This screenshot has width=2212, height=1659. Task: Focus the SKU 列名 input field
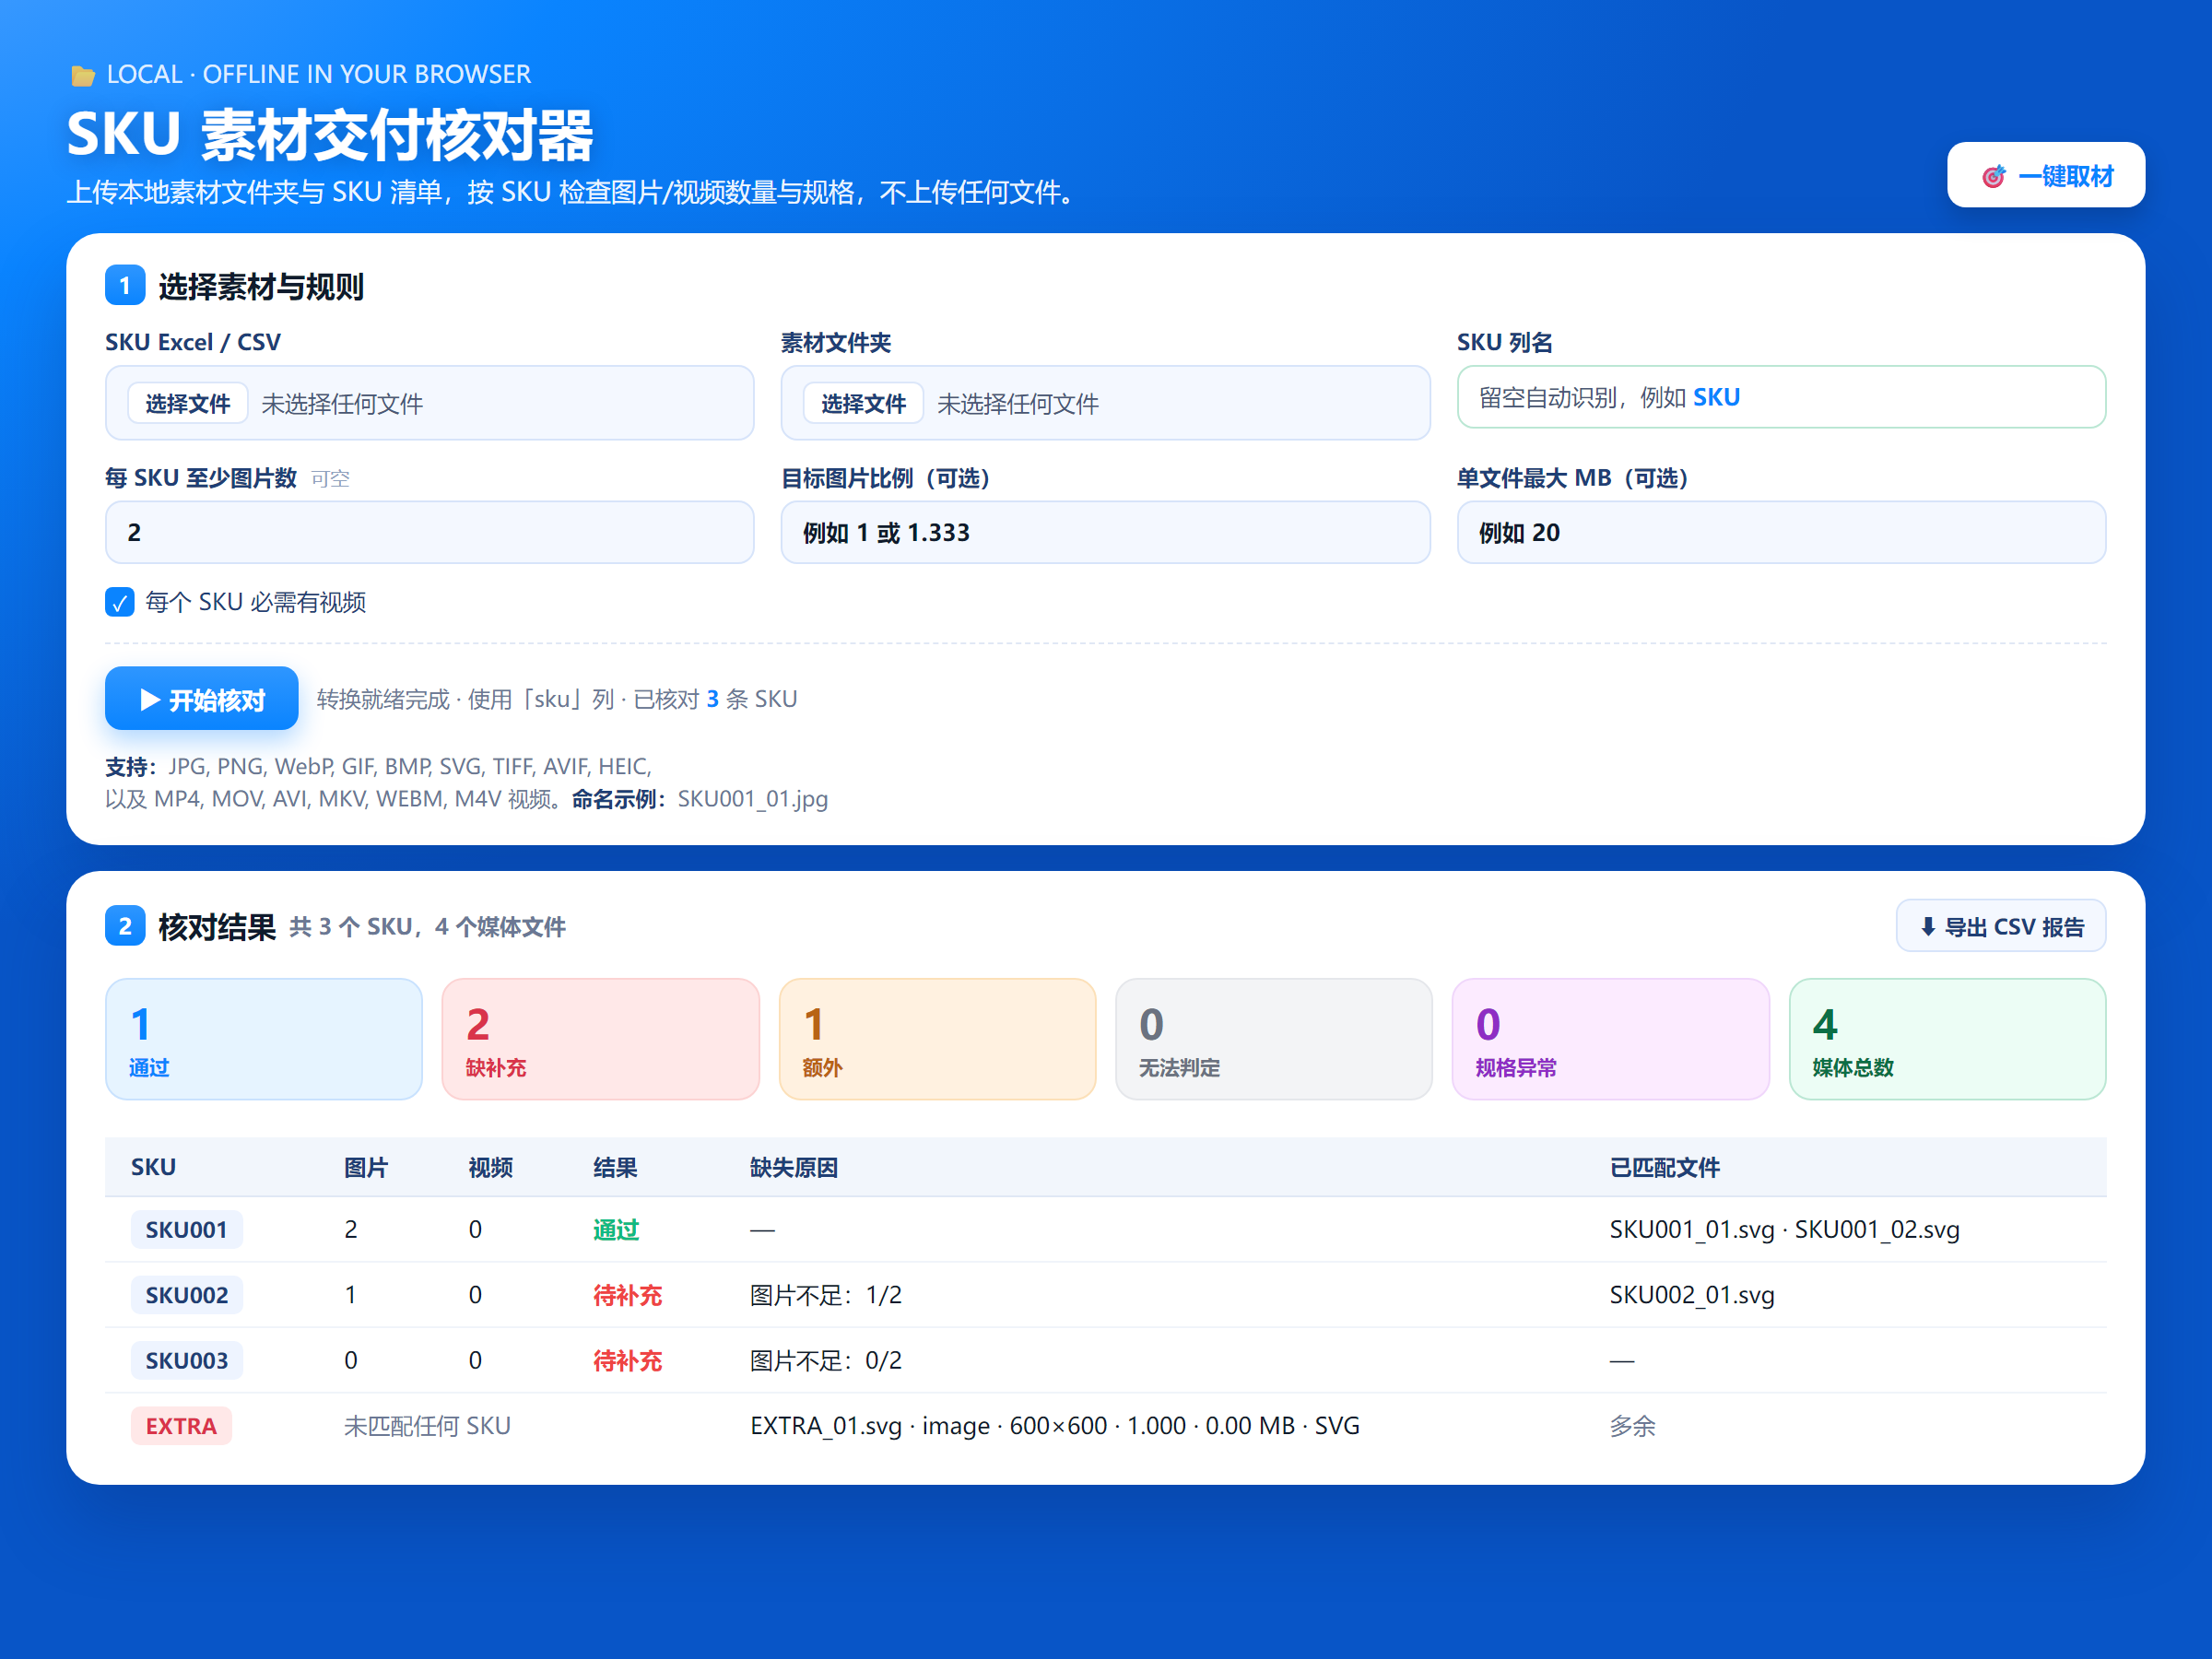(1780, 398)
